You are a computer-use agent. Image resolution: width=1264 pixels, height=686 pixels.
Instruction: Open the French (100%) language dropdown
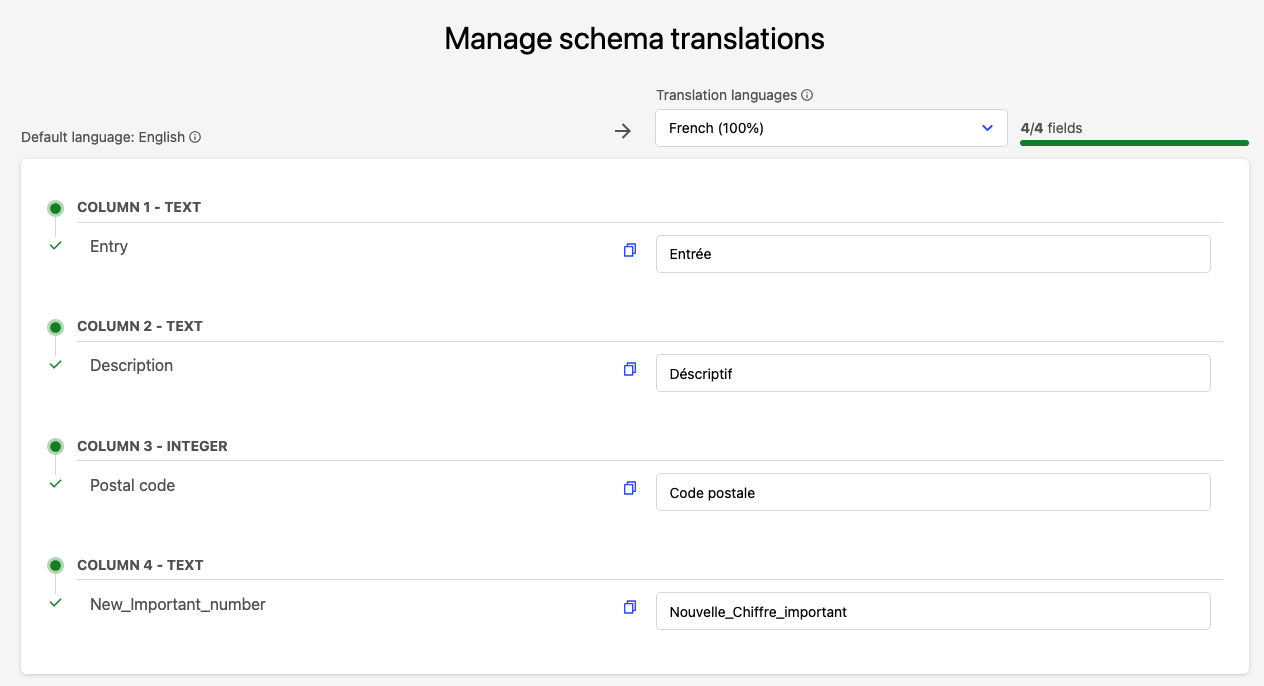[x=830, y=128]
